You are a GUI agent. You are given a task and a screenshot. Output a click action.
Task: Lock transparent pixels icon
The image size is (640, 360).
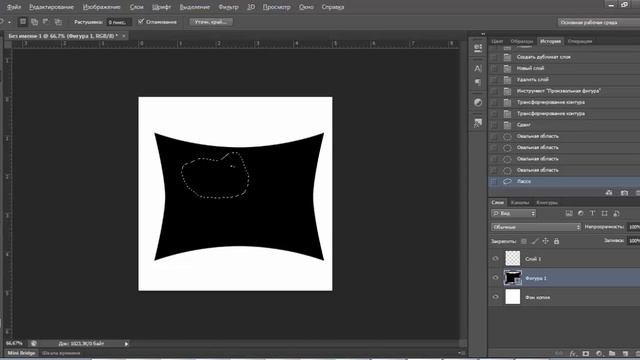click(x=524, y=241)
